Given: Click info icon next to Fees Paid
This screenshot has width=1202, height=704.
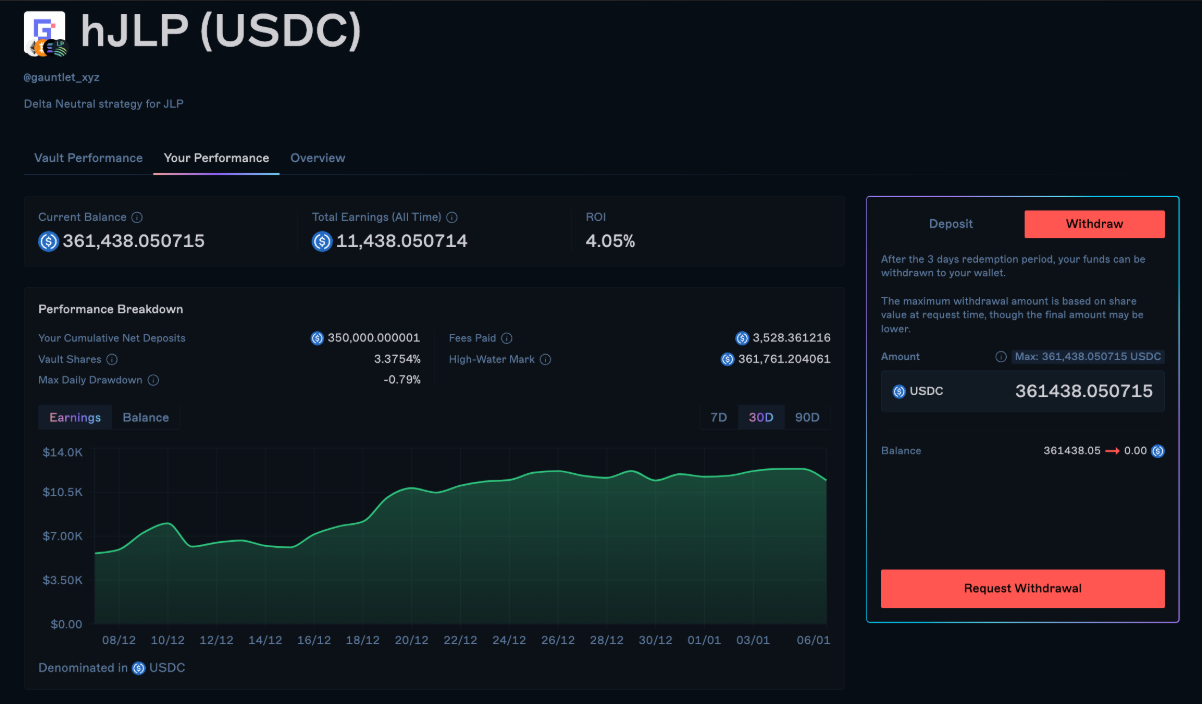Looking at the screenshot, I should 507,338.
